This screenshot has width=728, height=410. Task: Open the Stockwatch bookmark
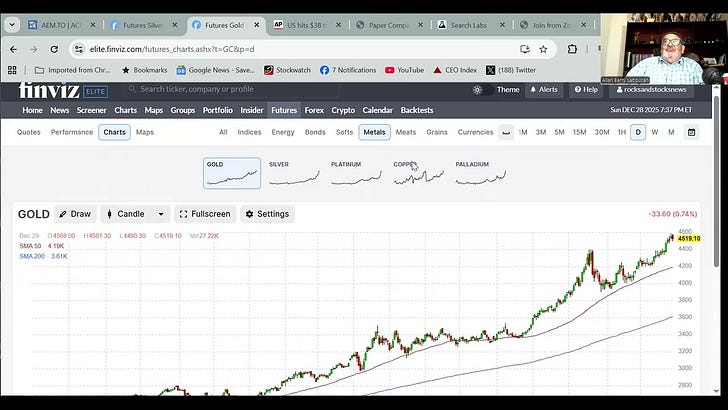point(287,70)
